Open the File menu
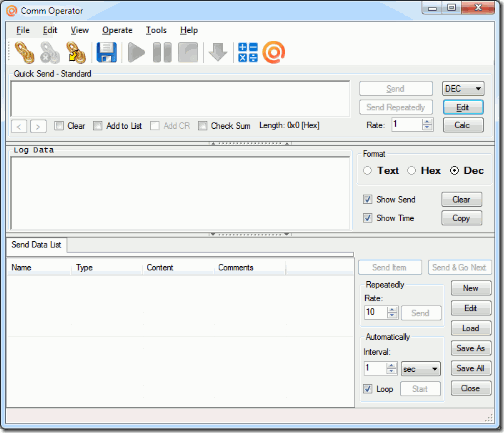This screenshot has width=504, height=433. tap(23, 30)
